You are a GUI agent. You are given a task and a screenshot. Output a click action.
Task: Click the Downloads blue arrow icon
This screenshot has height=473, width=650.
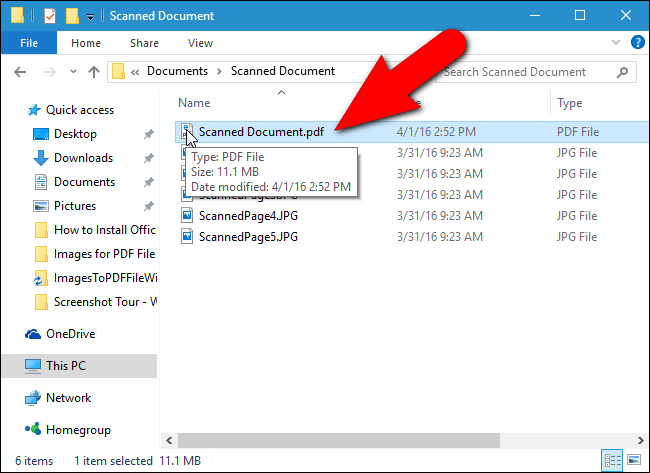pyautogui.click(x=41, y=158)
